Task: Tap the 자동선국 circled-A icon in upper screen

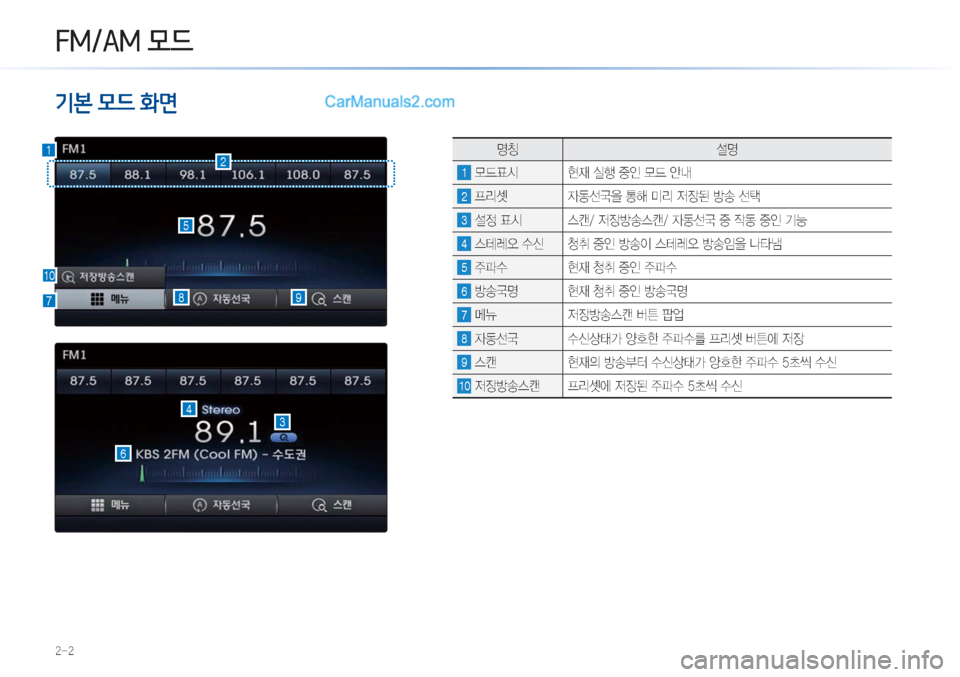Action: coord(200,299)
